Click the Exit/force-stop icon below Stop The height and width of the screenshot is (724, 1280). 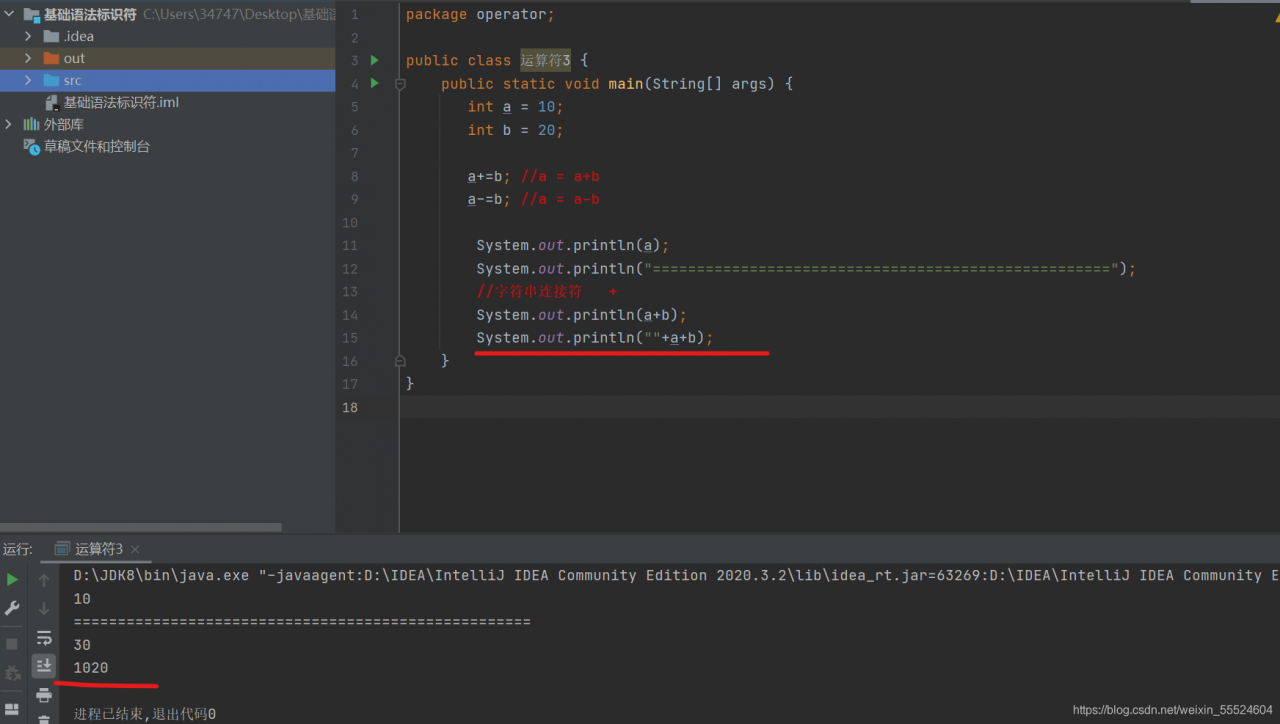pos(12,673)
